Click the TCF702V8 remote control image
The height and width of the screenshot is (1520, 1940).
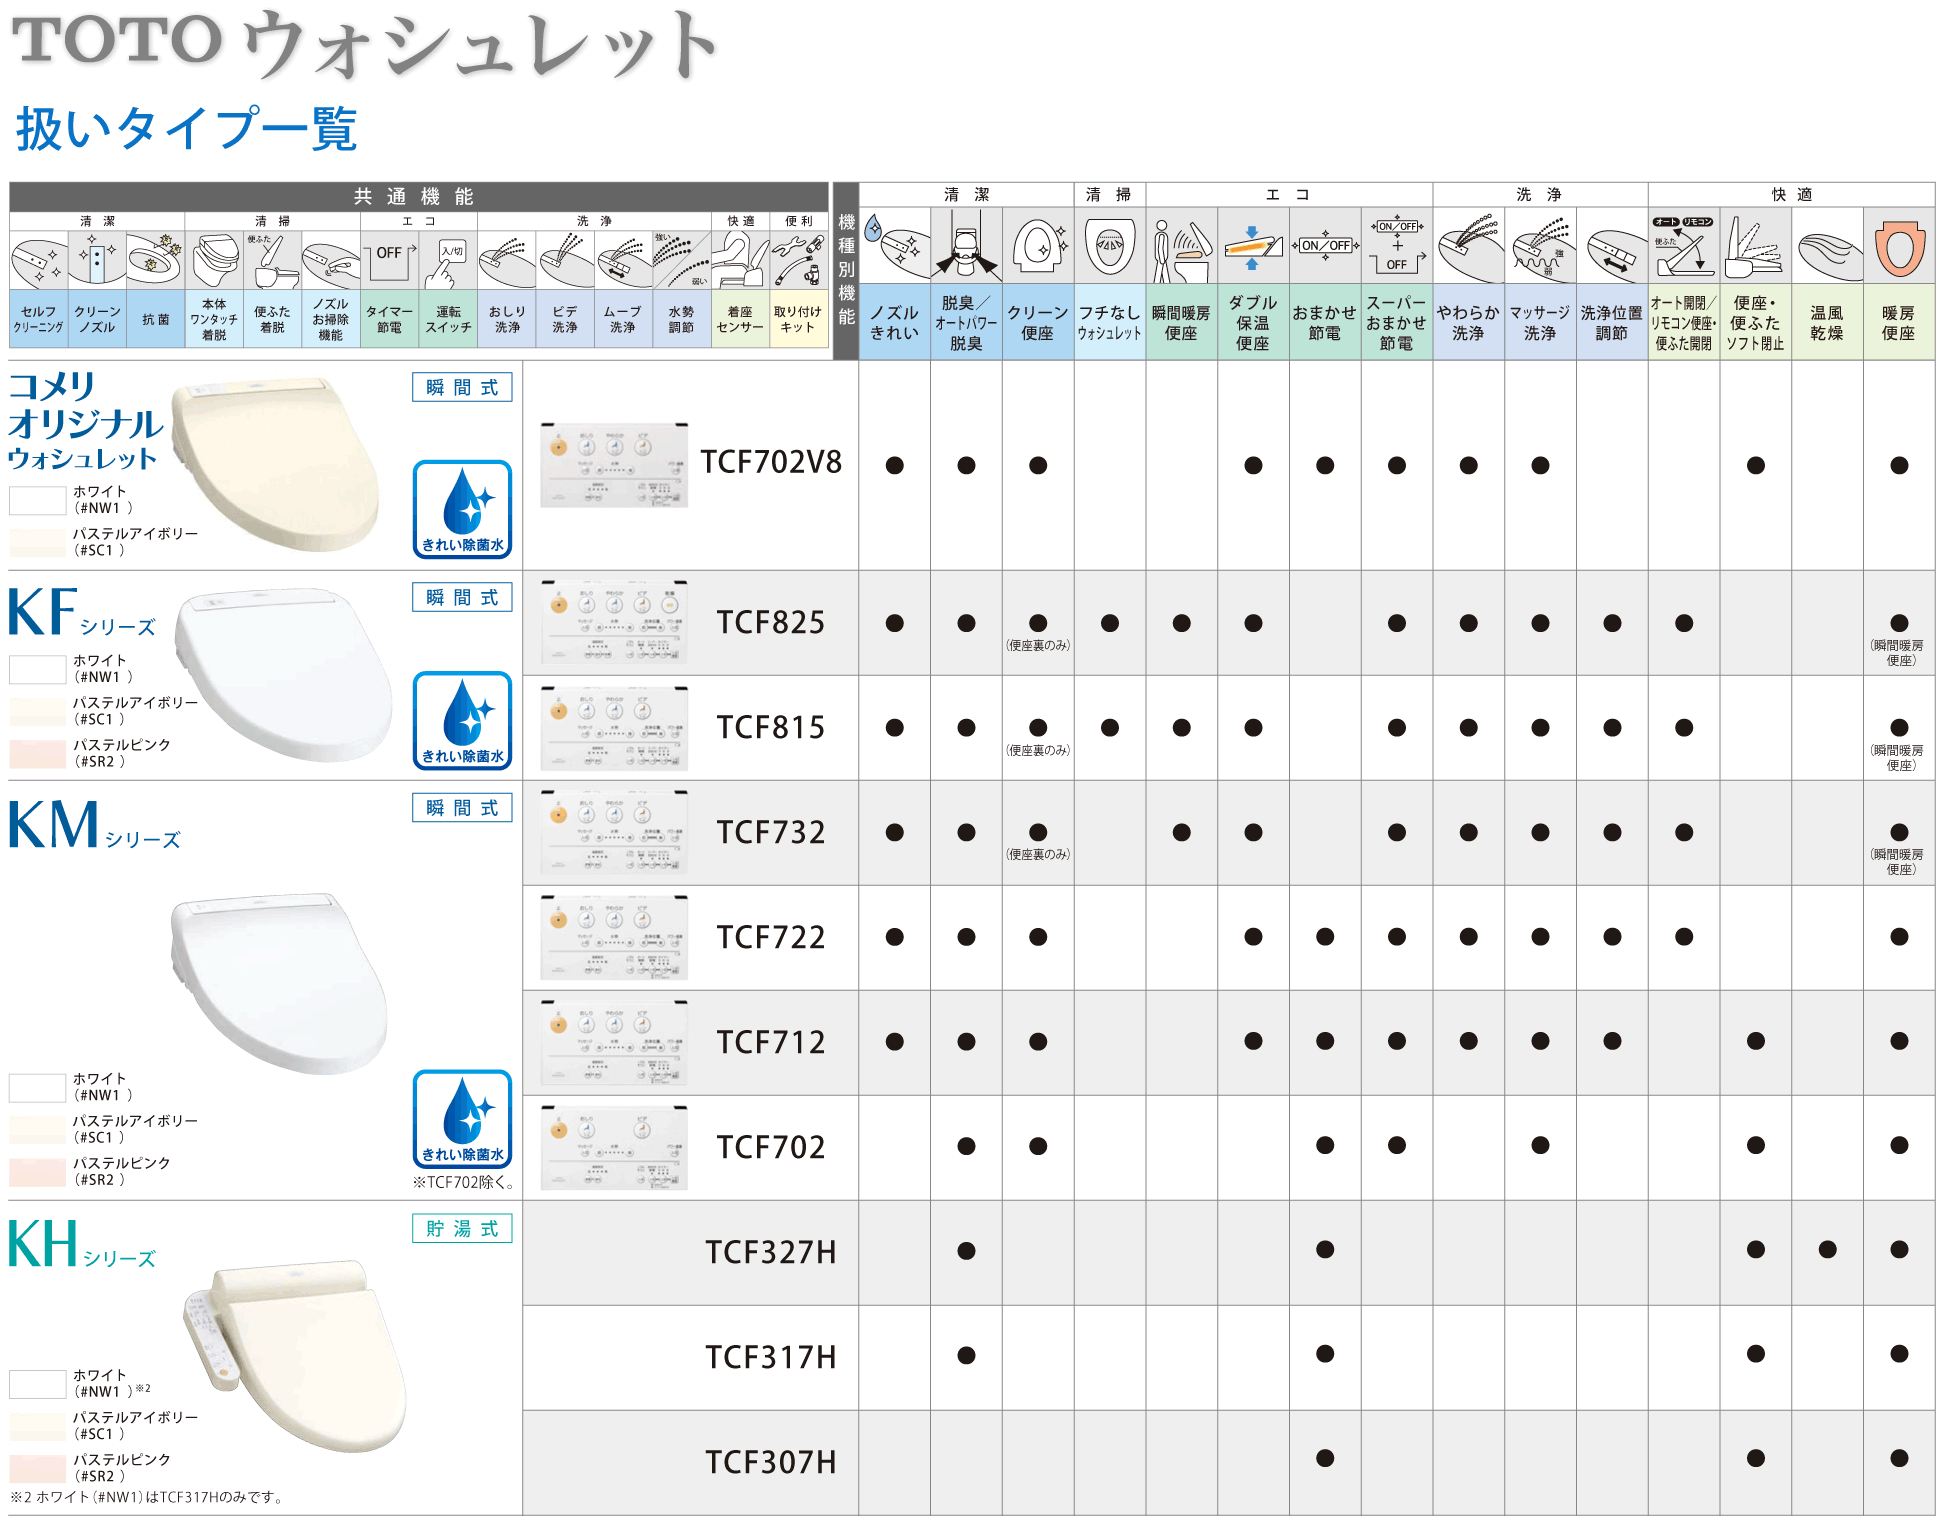[614, 465]
